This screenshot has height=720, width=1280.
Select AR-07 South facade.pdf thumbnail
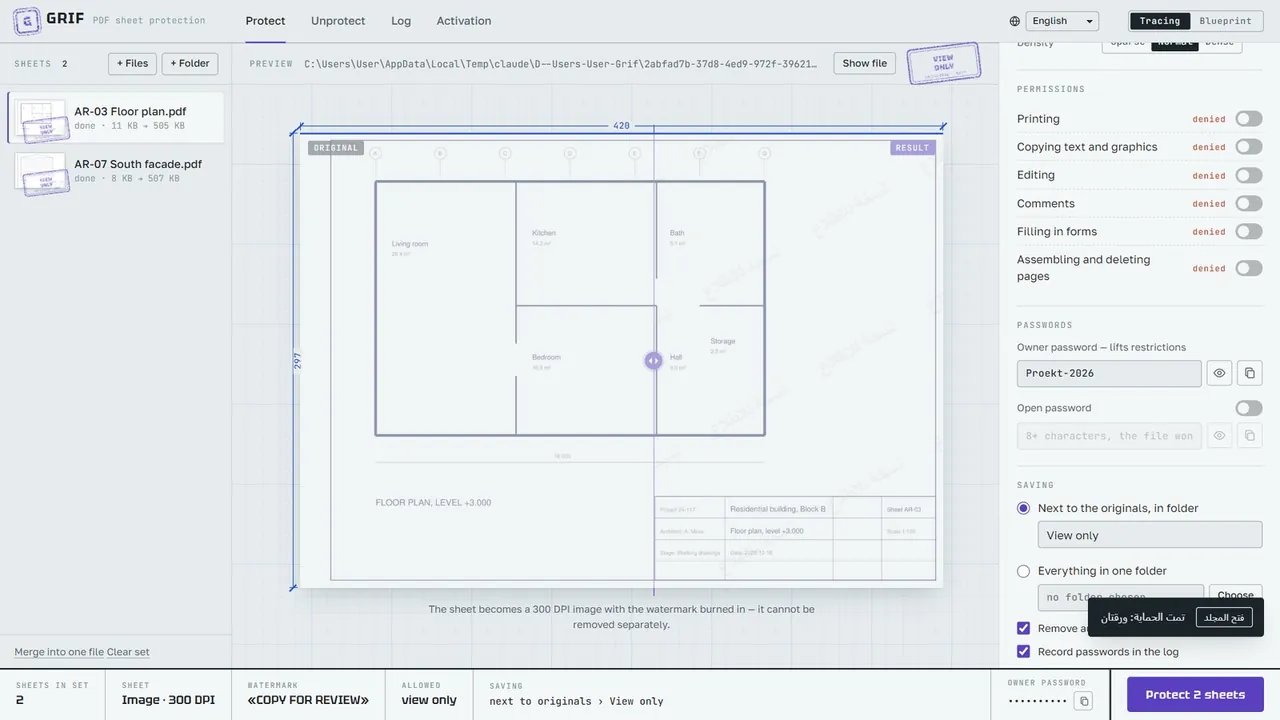pos(41,172)
